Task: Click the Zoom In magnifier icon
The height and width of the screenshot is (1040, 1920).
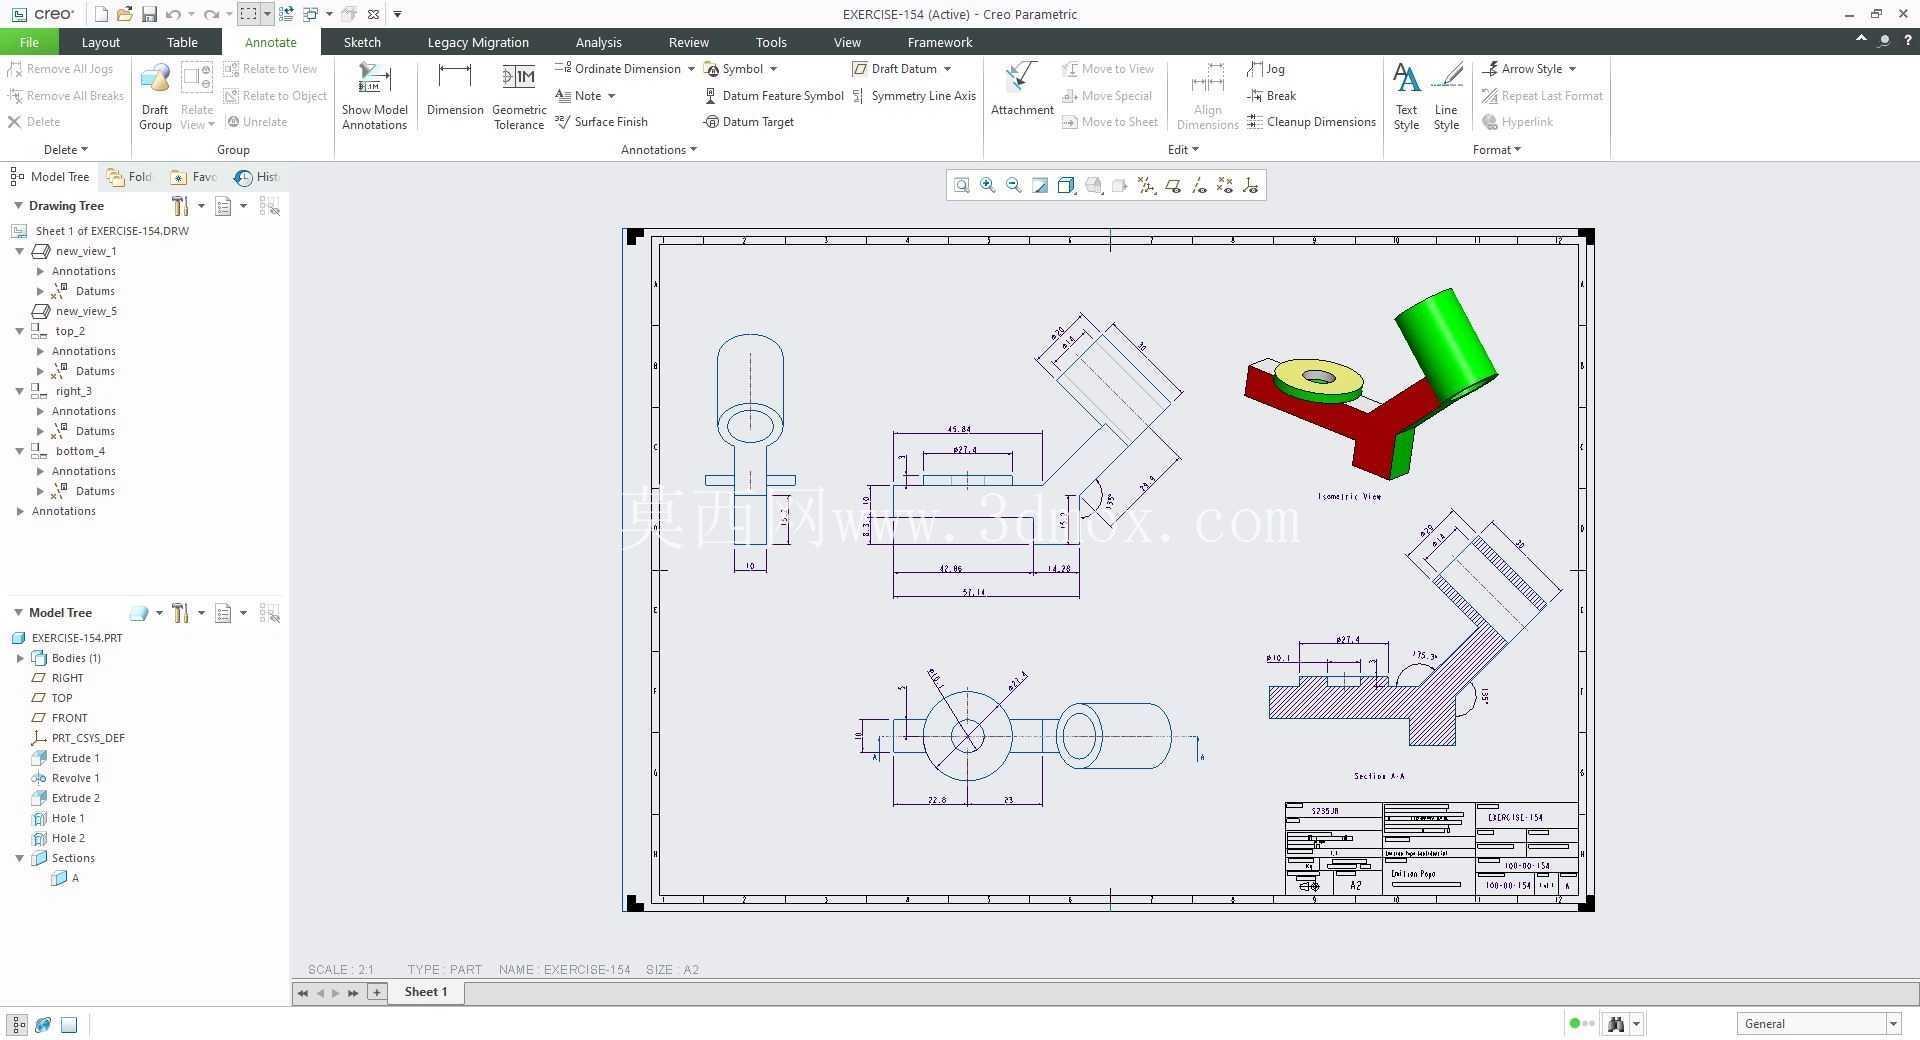Action: click(x=988, y=185)
